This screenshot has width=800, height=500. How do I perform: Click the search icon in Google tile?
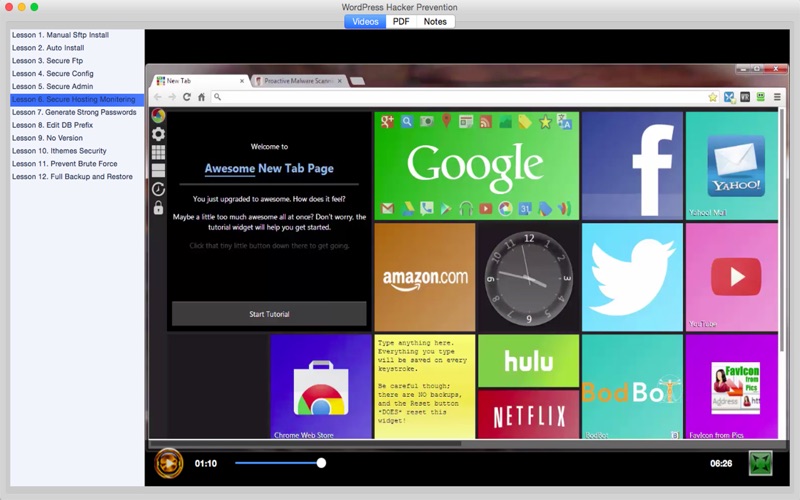pyautogui.click(x=407, y=121)
